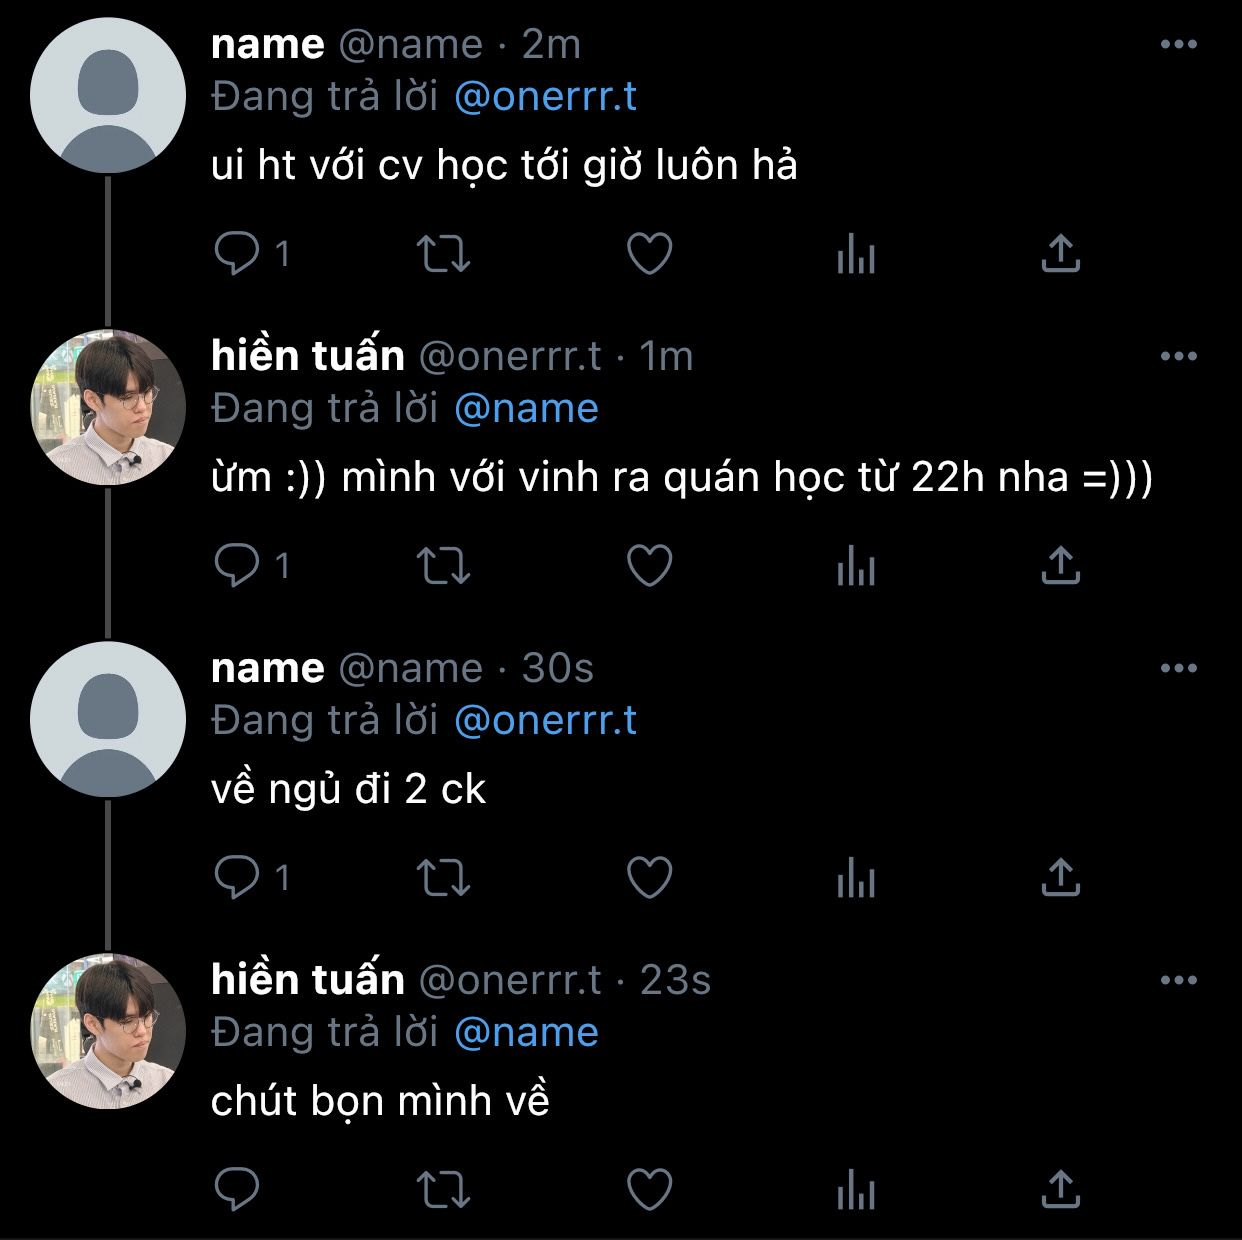The width and height of the screenshot is (1242, 1240).
Task: Open more options on the 30s tweet
Action: tap(1178, 668)
